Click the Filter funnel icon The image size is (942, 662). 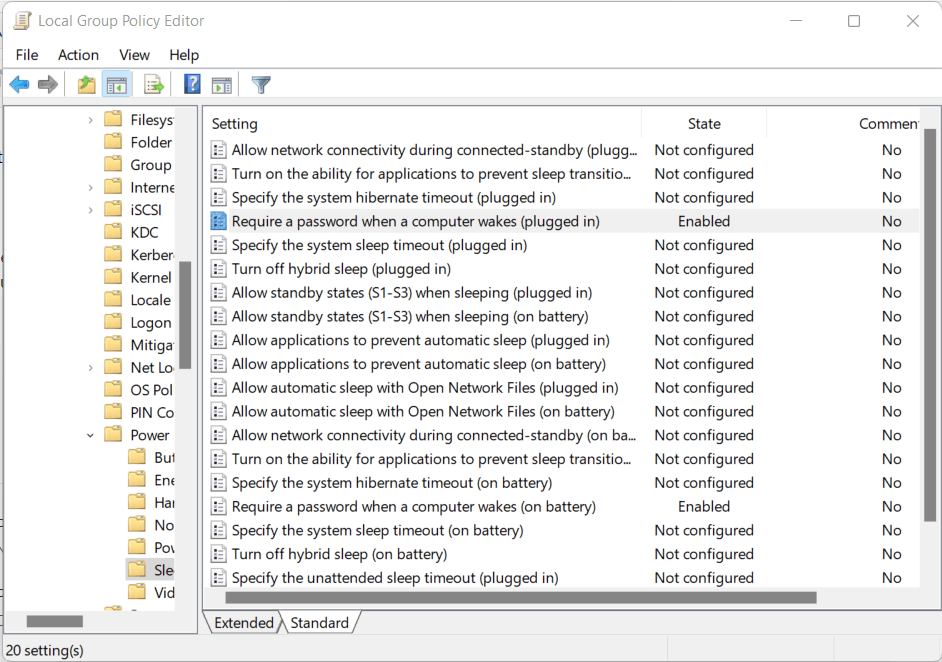click(261, 85)
